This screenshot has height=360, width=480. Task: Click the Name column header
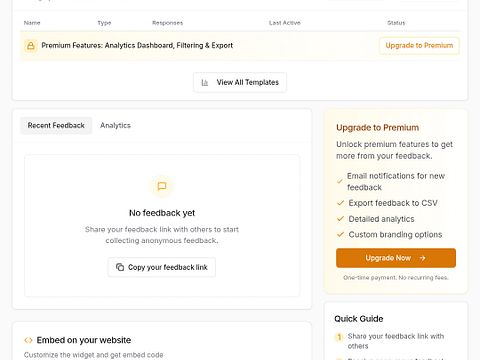coord(32,23)
